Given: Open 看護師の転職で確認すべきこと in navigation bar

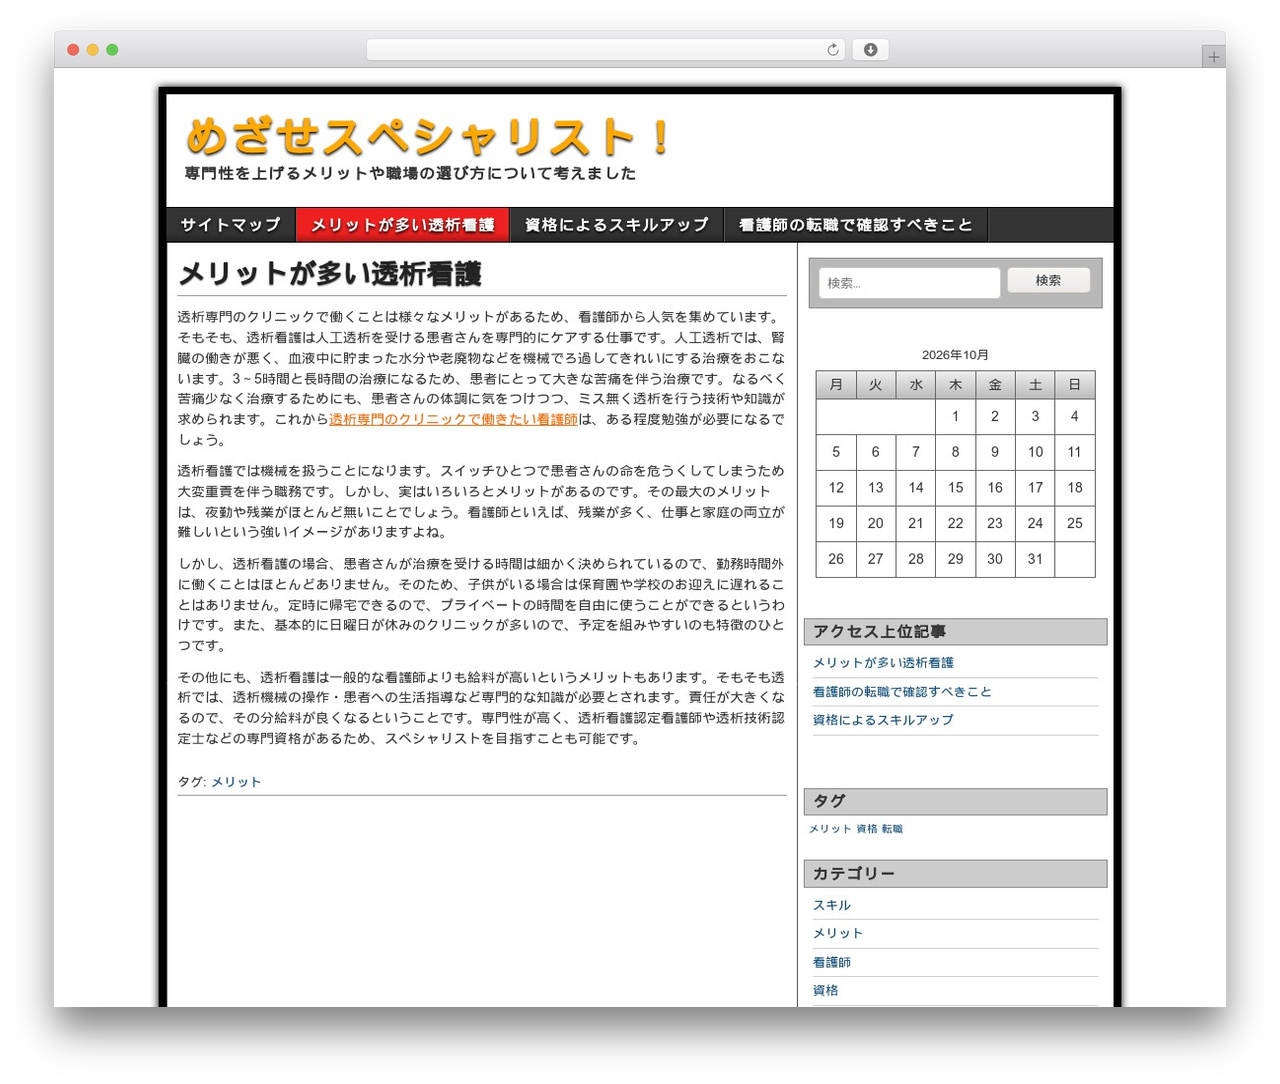Looking at the screenshot, I should [x=856, y=225].
